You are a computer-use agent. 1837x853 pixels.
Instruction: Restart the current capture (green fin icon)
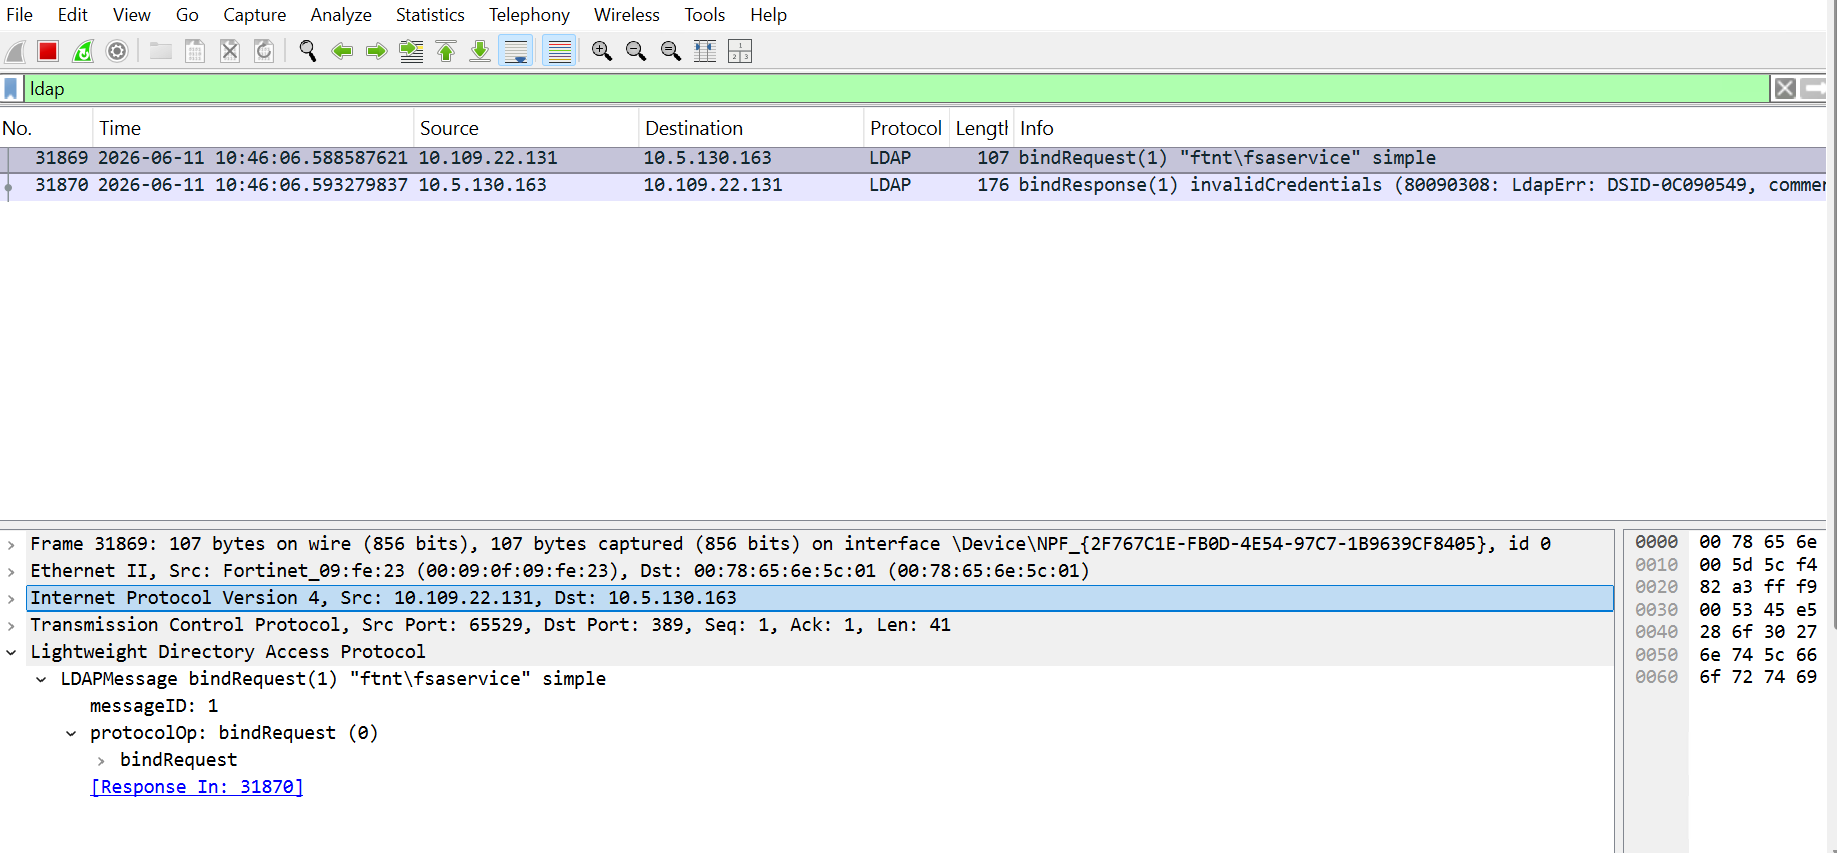pyautogui.click(x=83, y=51)
